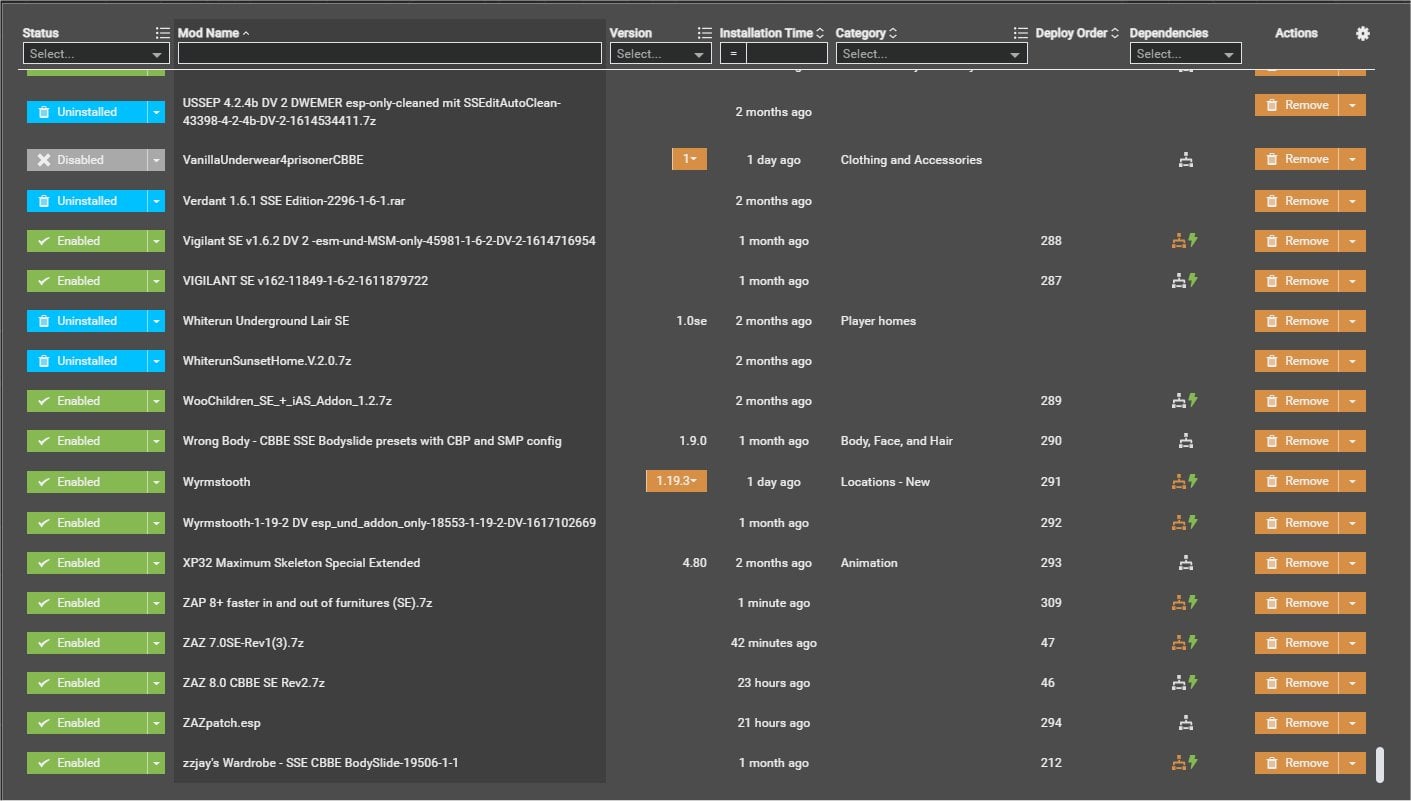Image resolution: width=1411 pixels, height=801 pixels.
Task: Open Category column filter list icon
Action: pos(1020,33)
